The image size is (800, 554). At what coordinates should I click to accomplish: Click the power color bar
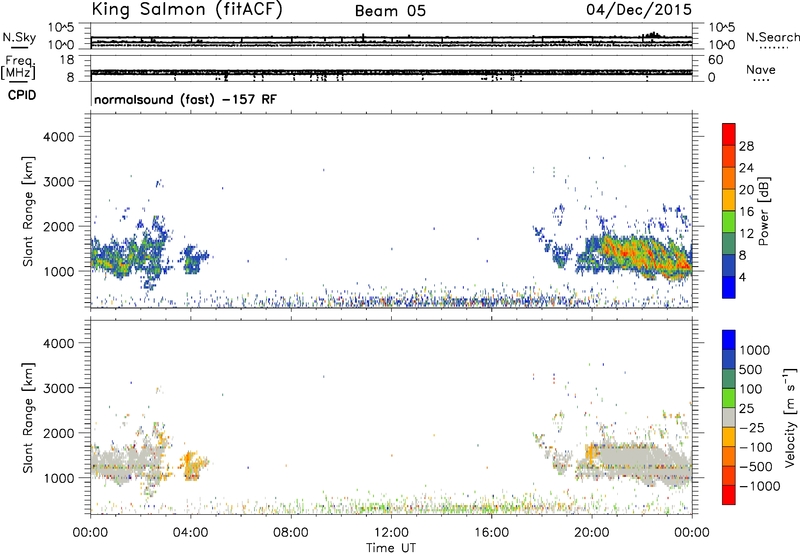click(x=729, y=211)
